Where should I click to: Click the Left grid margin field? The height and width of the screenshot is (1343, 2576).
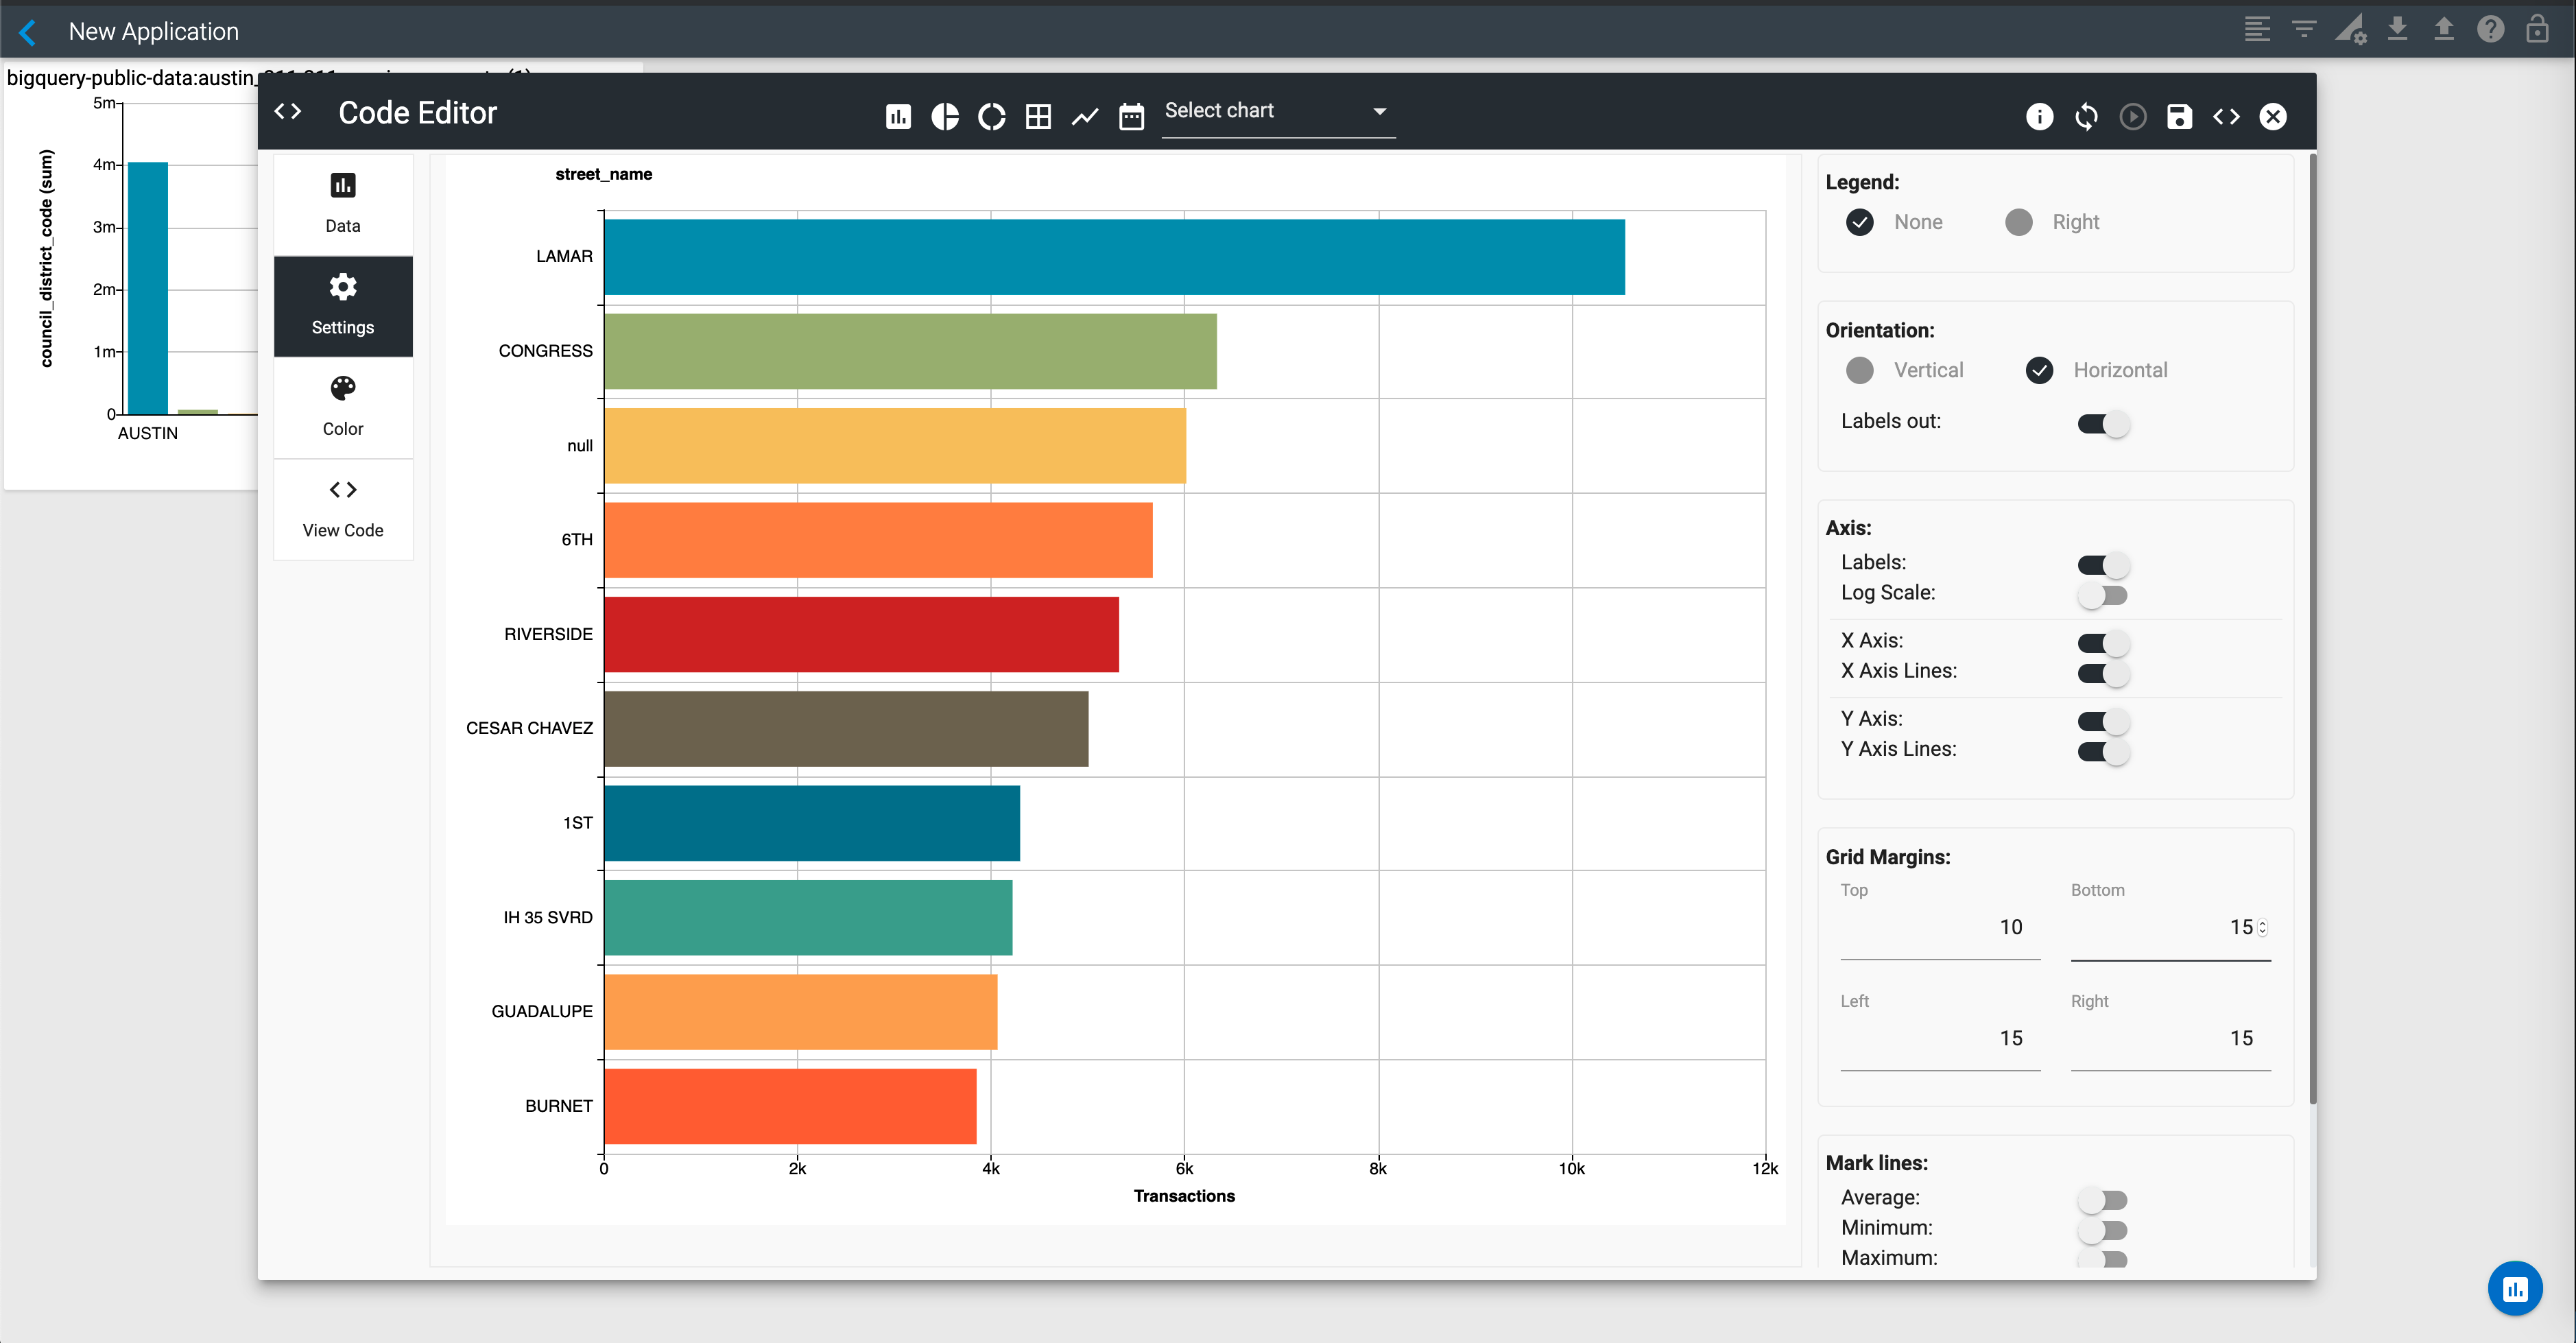[1940, 1039]
